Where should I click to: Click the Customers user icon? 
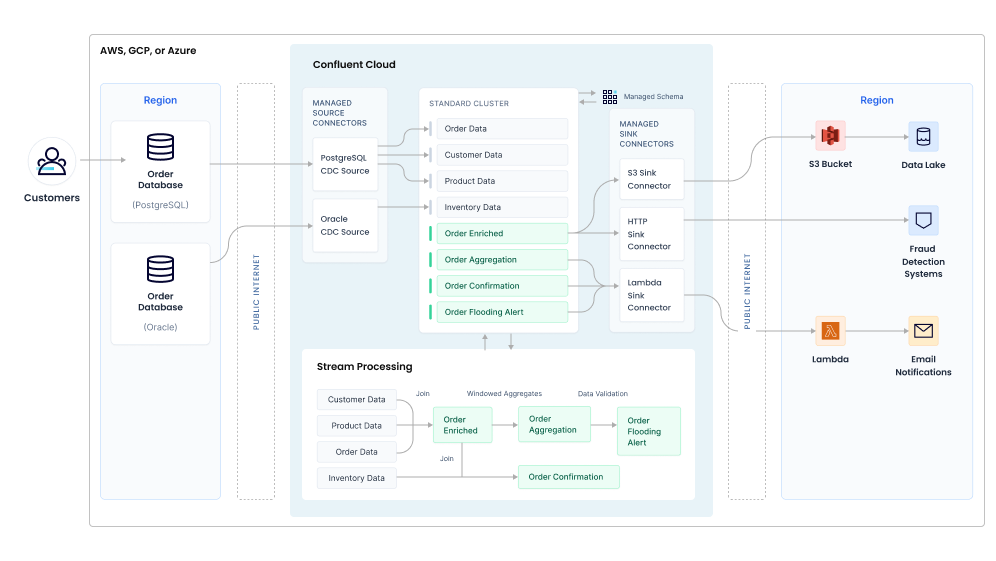(x=51, y=161)
